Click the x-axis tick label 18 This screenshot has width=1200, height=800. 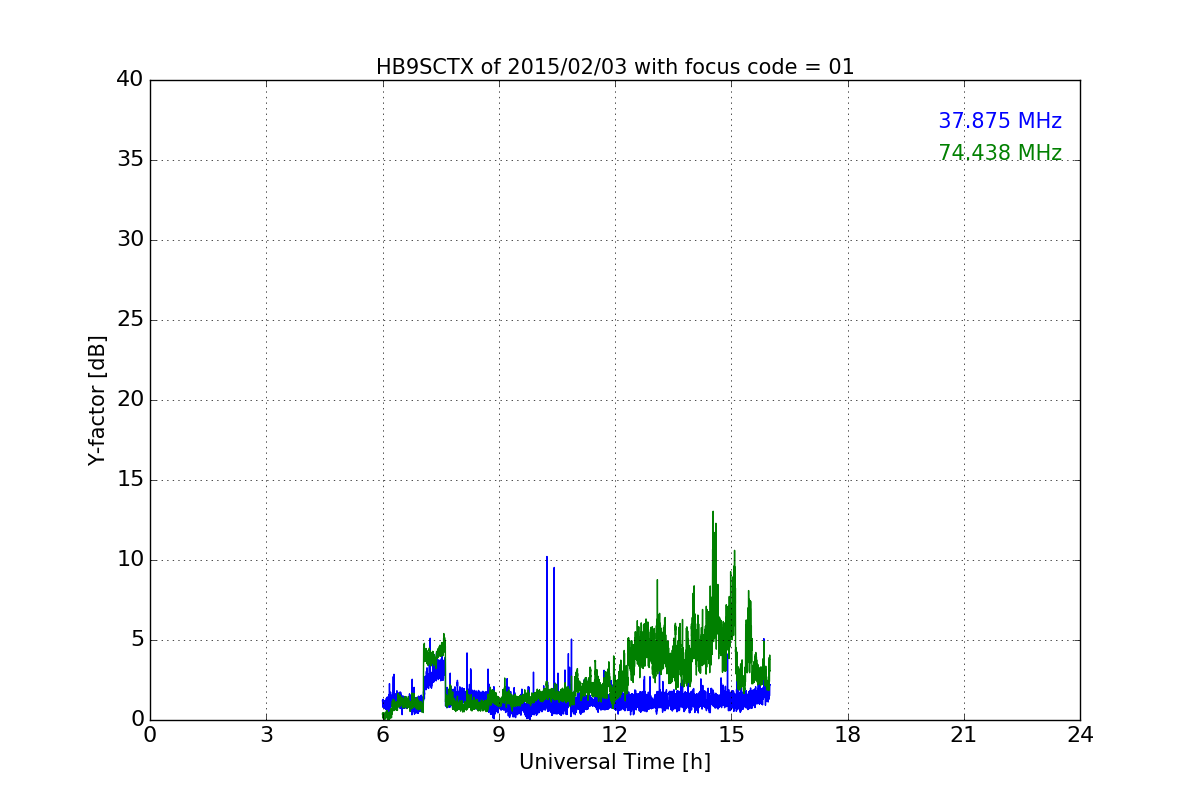point(848,735)
